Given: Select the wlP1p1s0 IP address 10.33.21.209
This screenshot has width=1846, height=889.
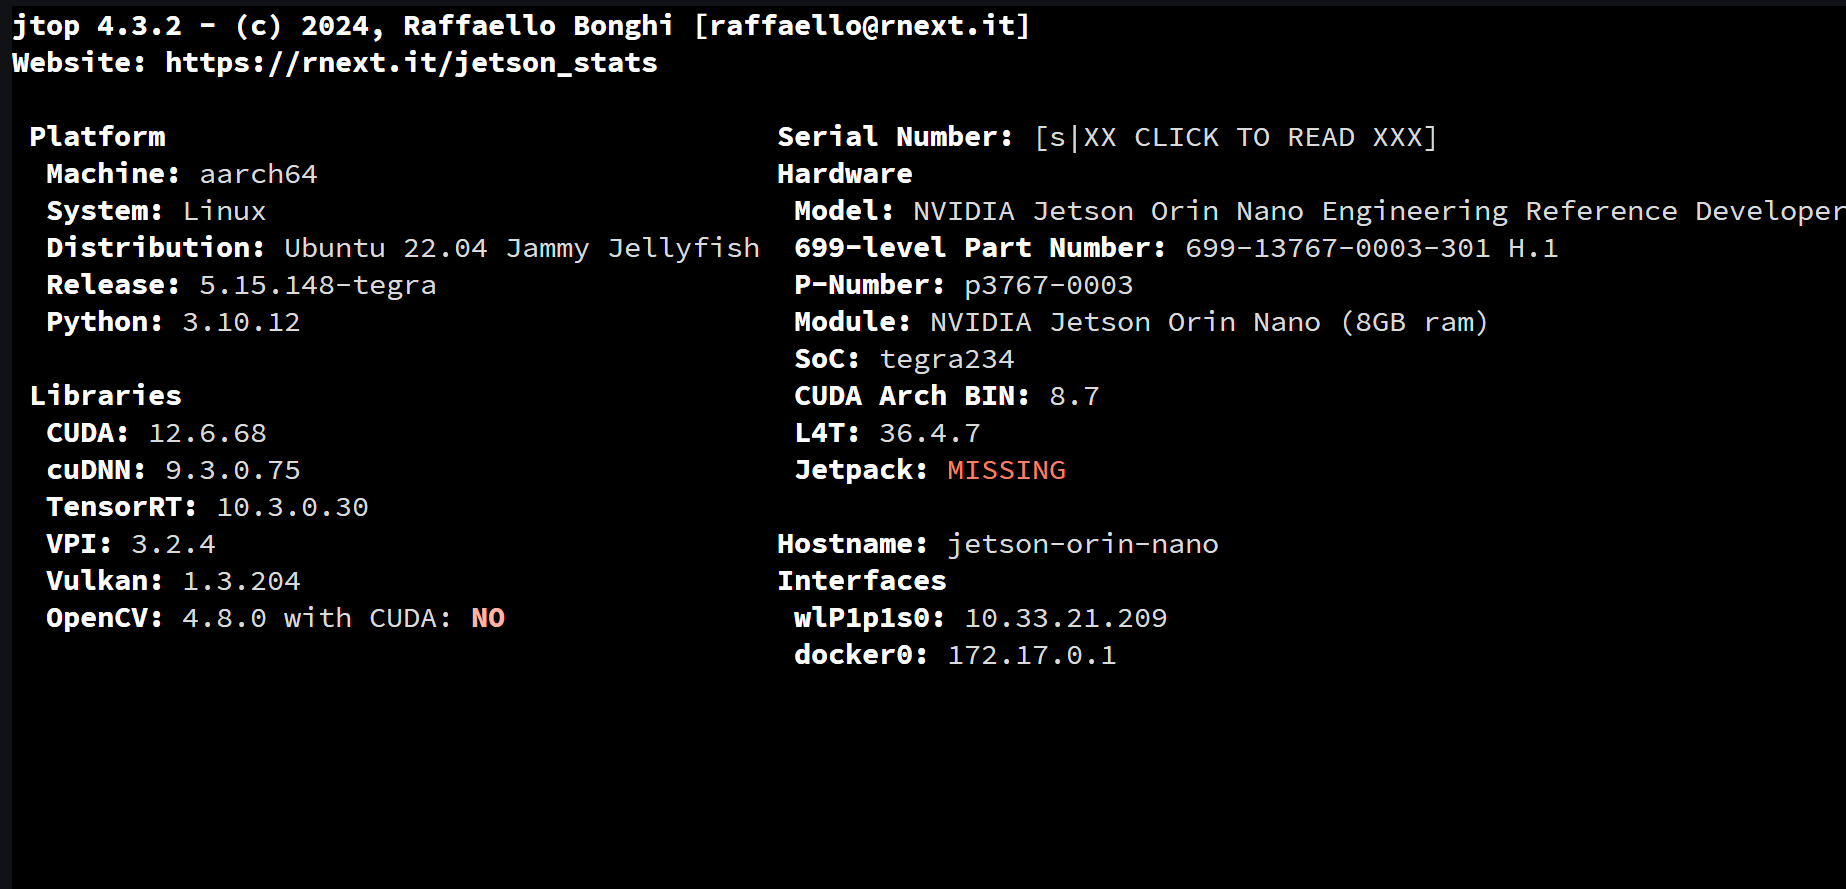Looking at the screenshot, I should tap(1065, 618).
